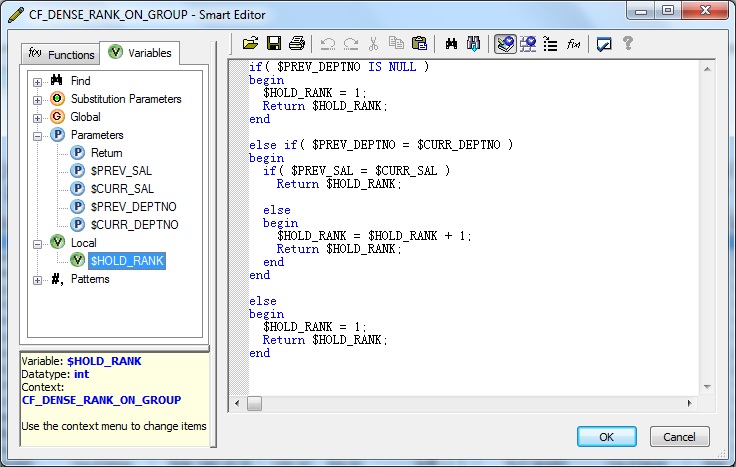Click the f(x) function wizard toolbar icon
This screenshot has height=467, width=736.
click(573, 44)
